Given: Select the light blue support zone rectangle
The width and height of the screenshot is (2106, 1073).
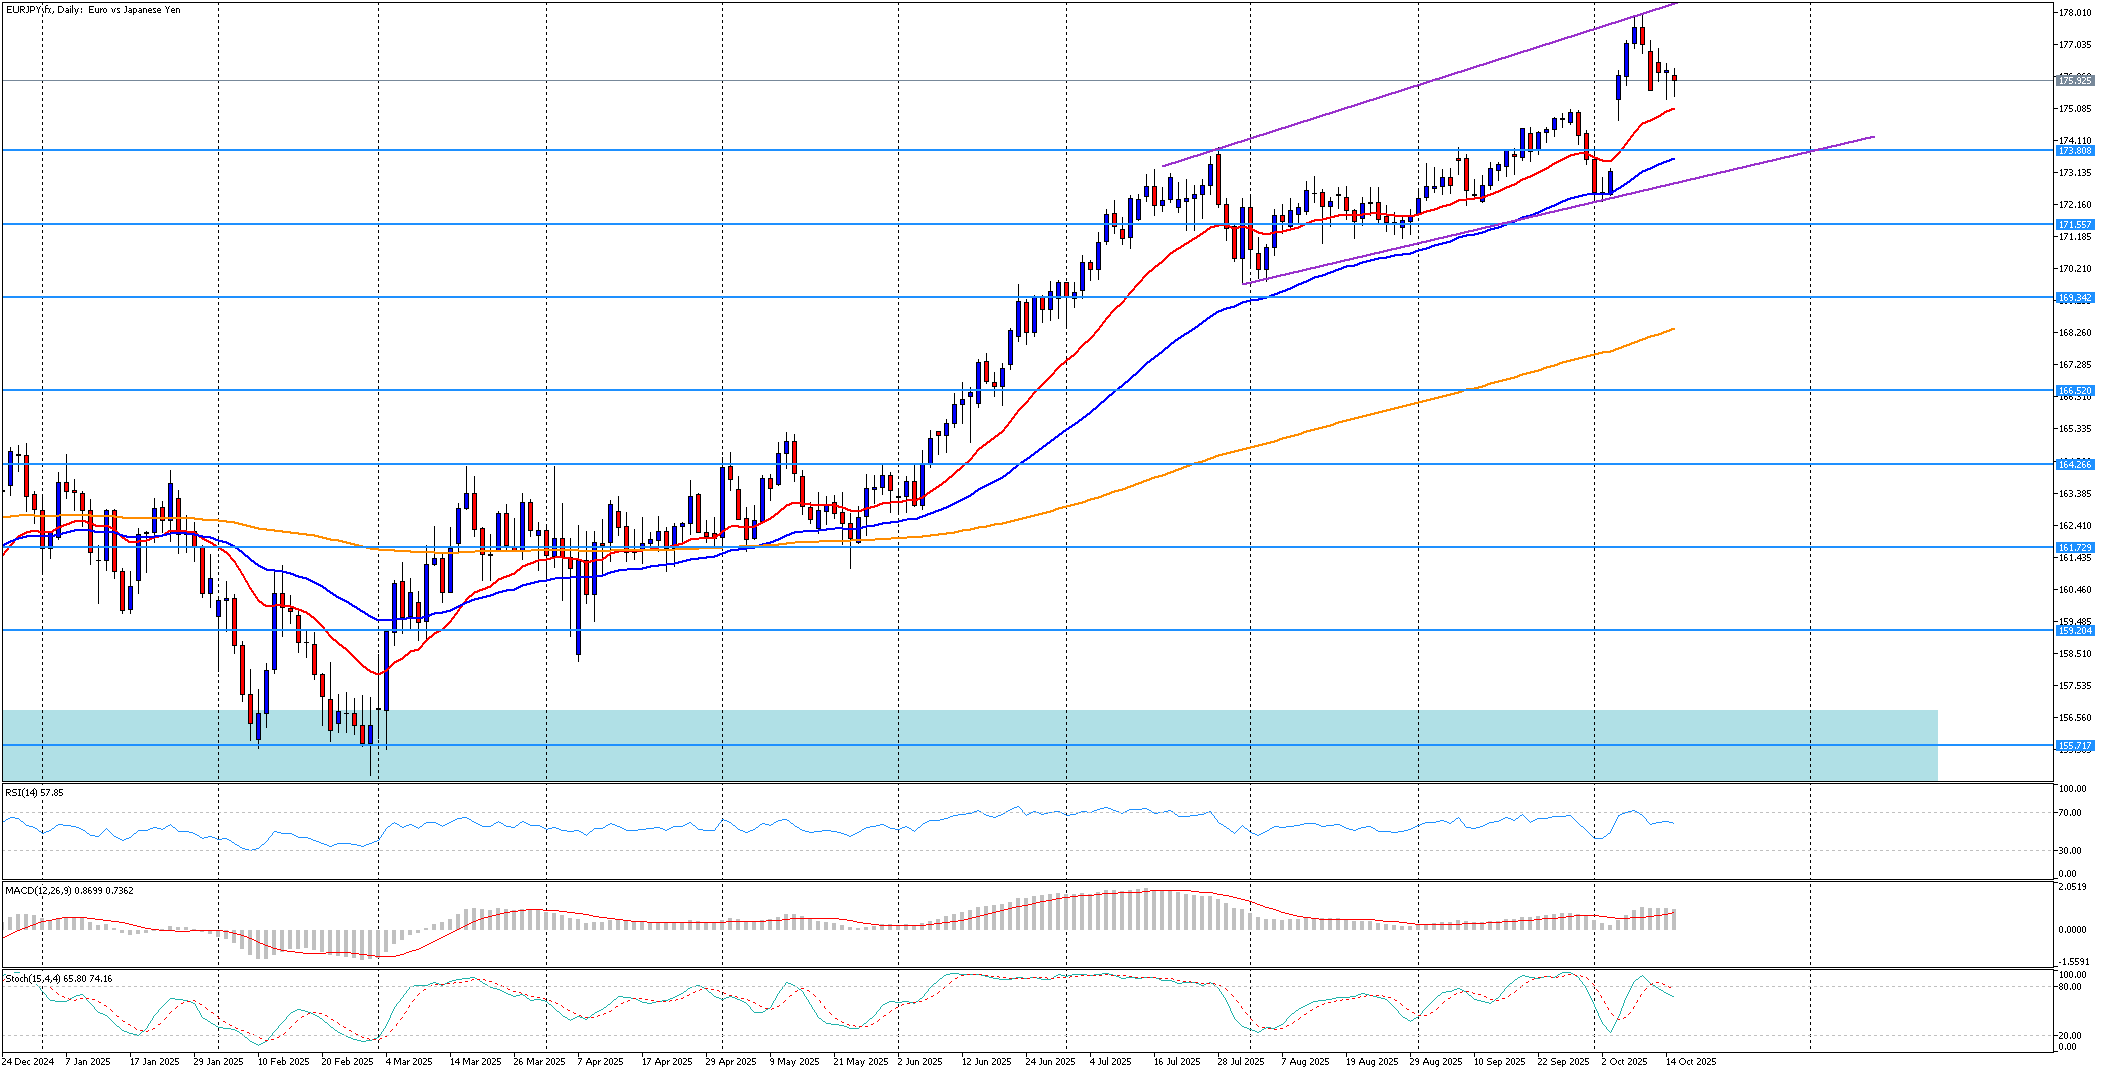Looking at the screenshot, I should pos(970,745).
